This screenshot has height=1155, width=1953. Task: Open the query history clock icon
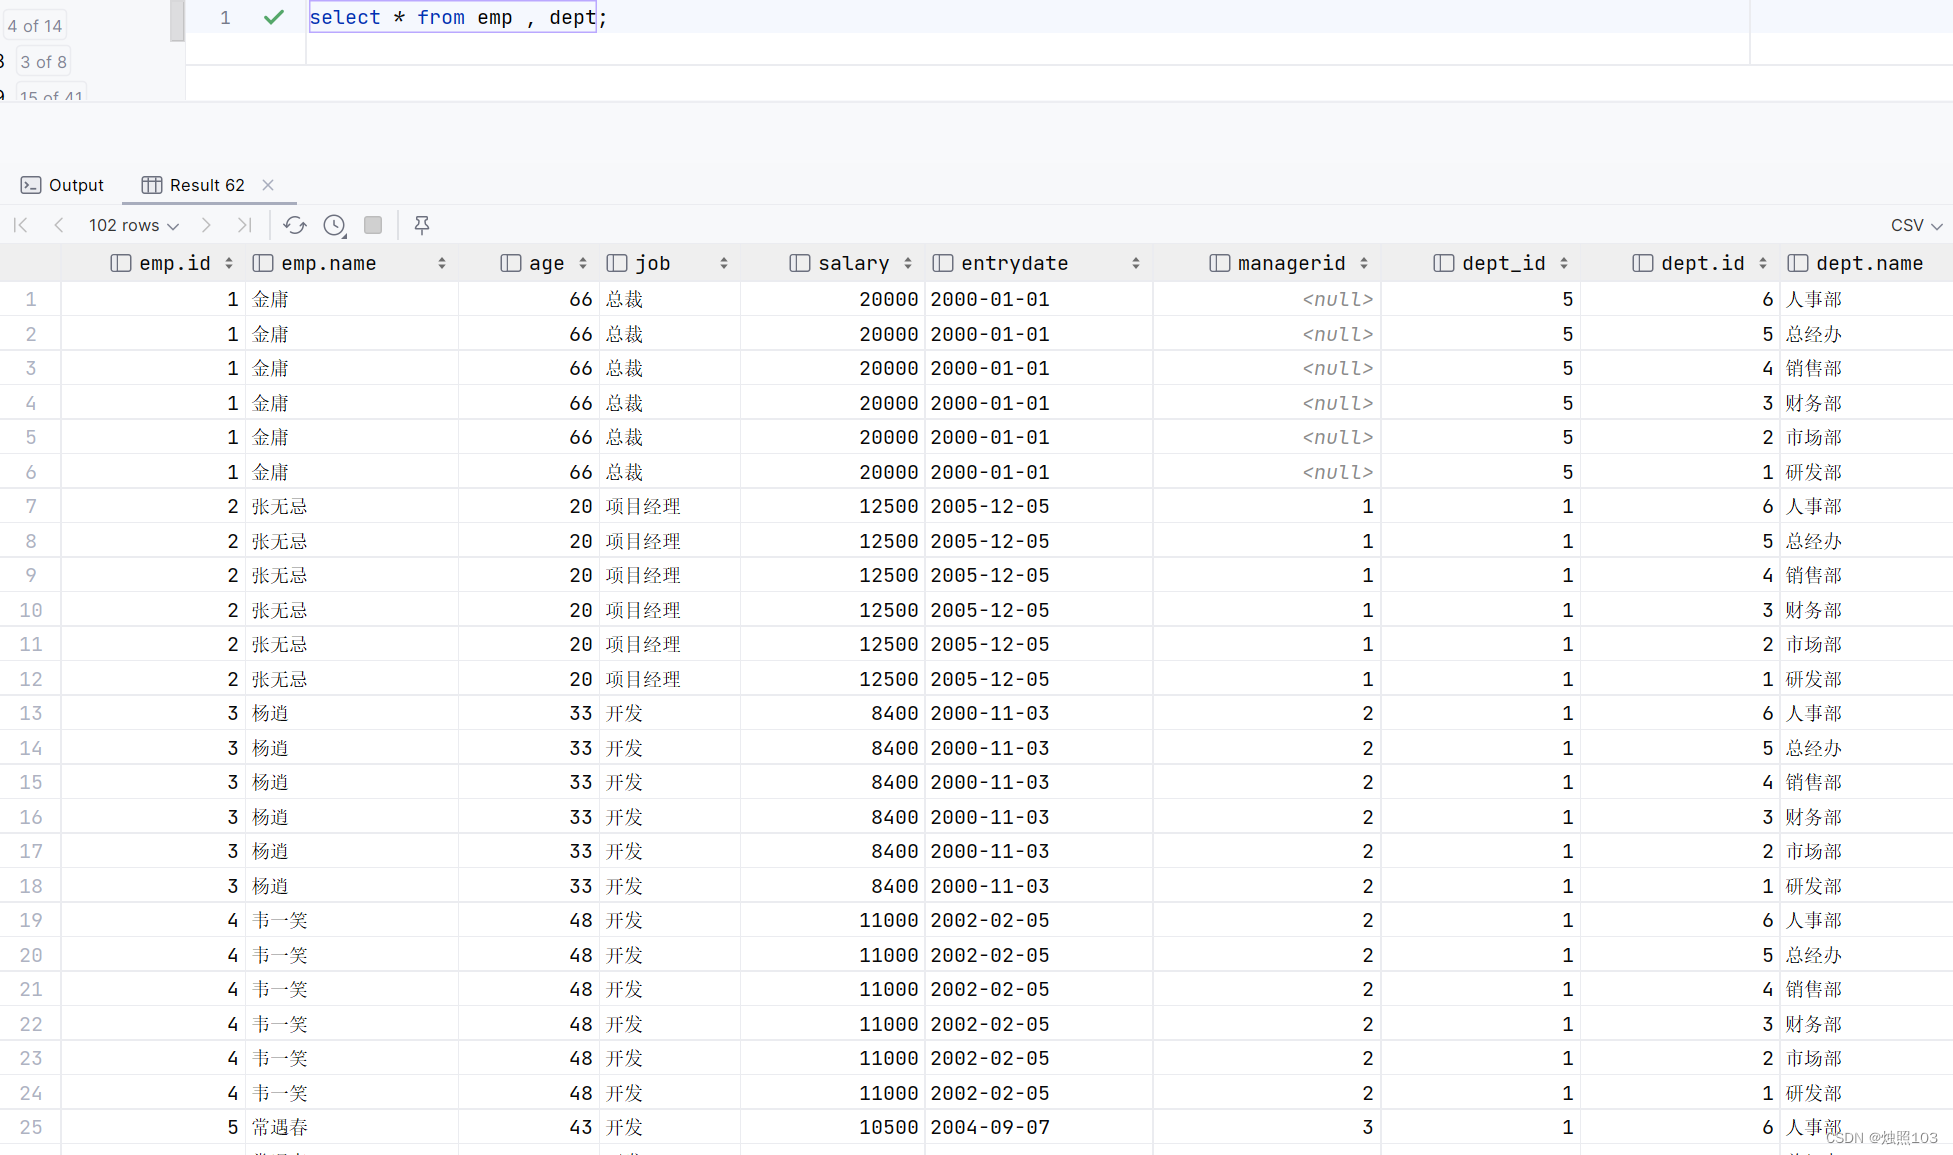(335, 225)
